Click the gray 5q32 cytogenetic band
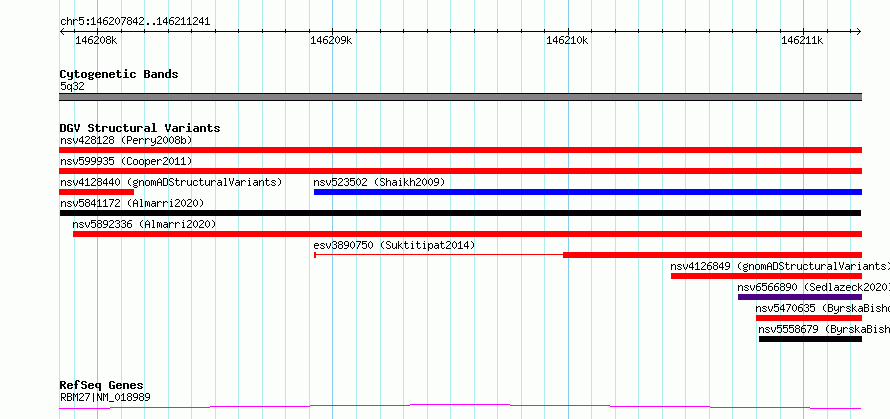The height and width of the screenshot is (419, 890). point(460,97)
